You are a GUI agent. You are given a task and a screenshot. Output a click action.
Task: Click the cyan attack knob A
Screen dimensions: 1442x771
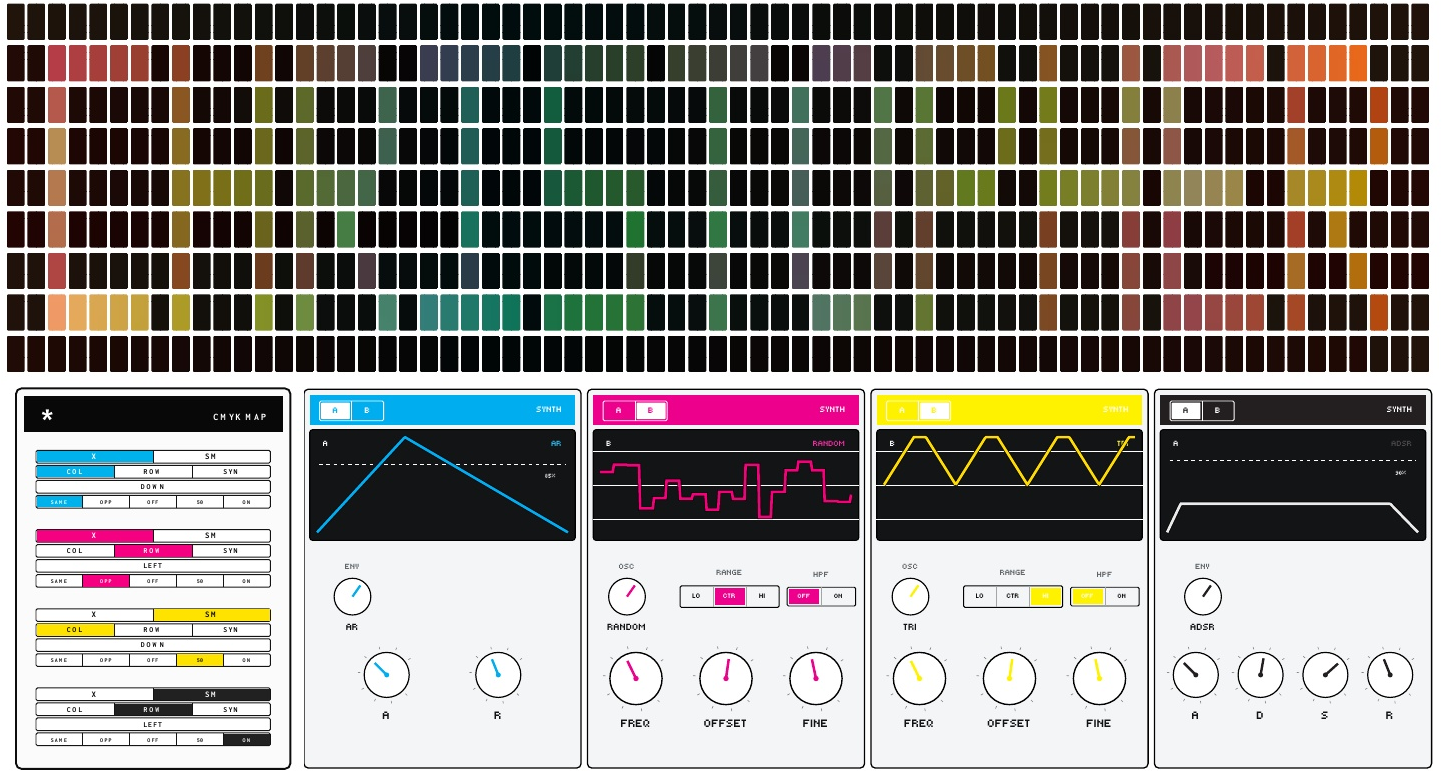point(386,675)
